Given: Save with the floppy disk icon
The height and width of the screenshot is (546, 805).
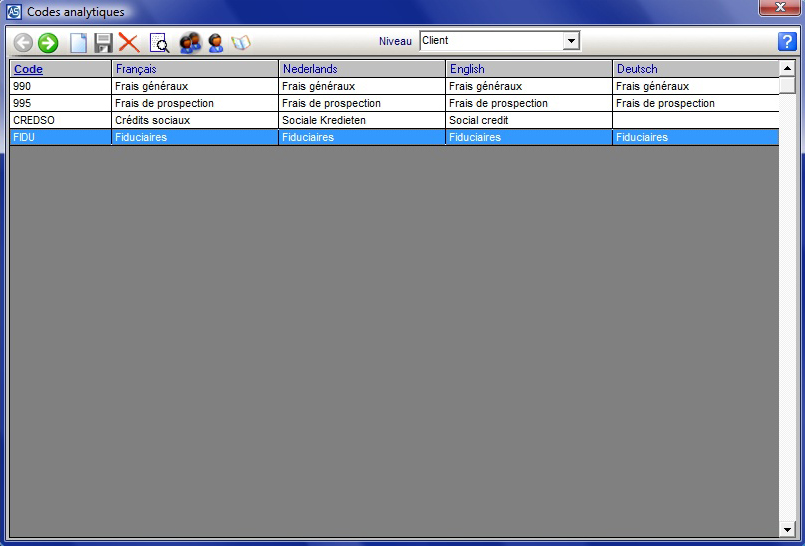Looking at the screenshot, I should click(103, 43).
